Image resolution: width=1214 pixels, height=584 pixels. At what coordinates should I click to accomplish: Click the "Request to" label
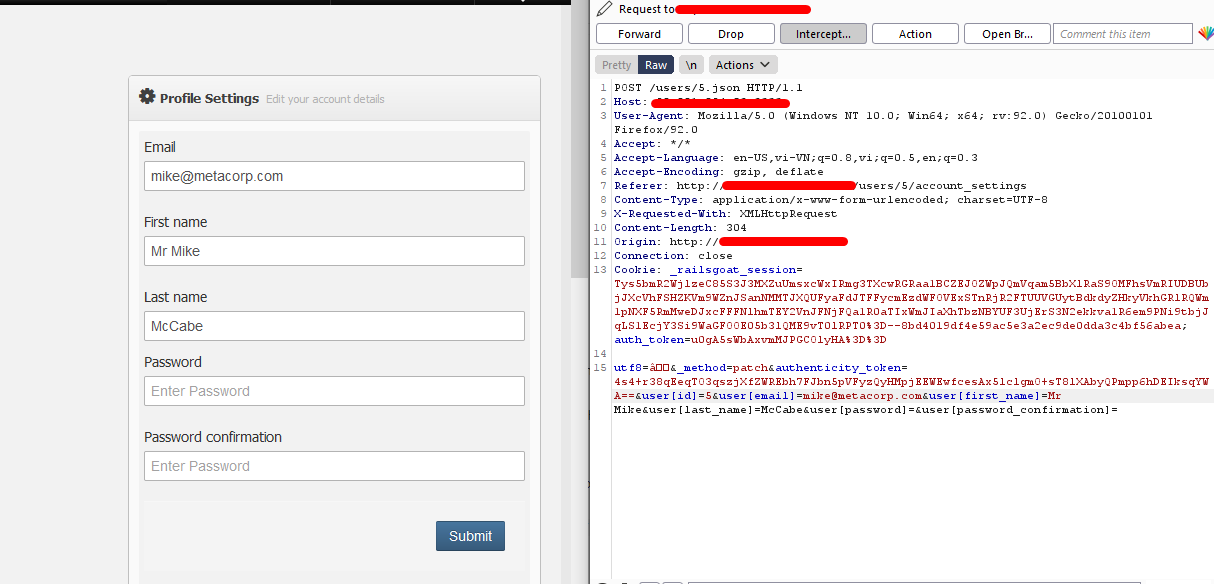(x=646, y=9)
